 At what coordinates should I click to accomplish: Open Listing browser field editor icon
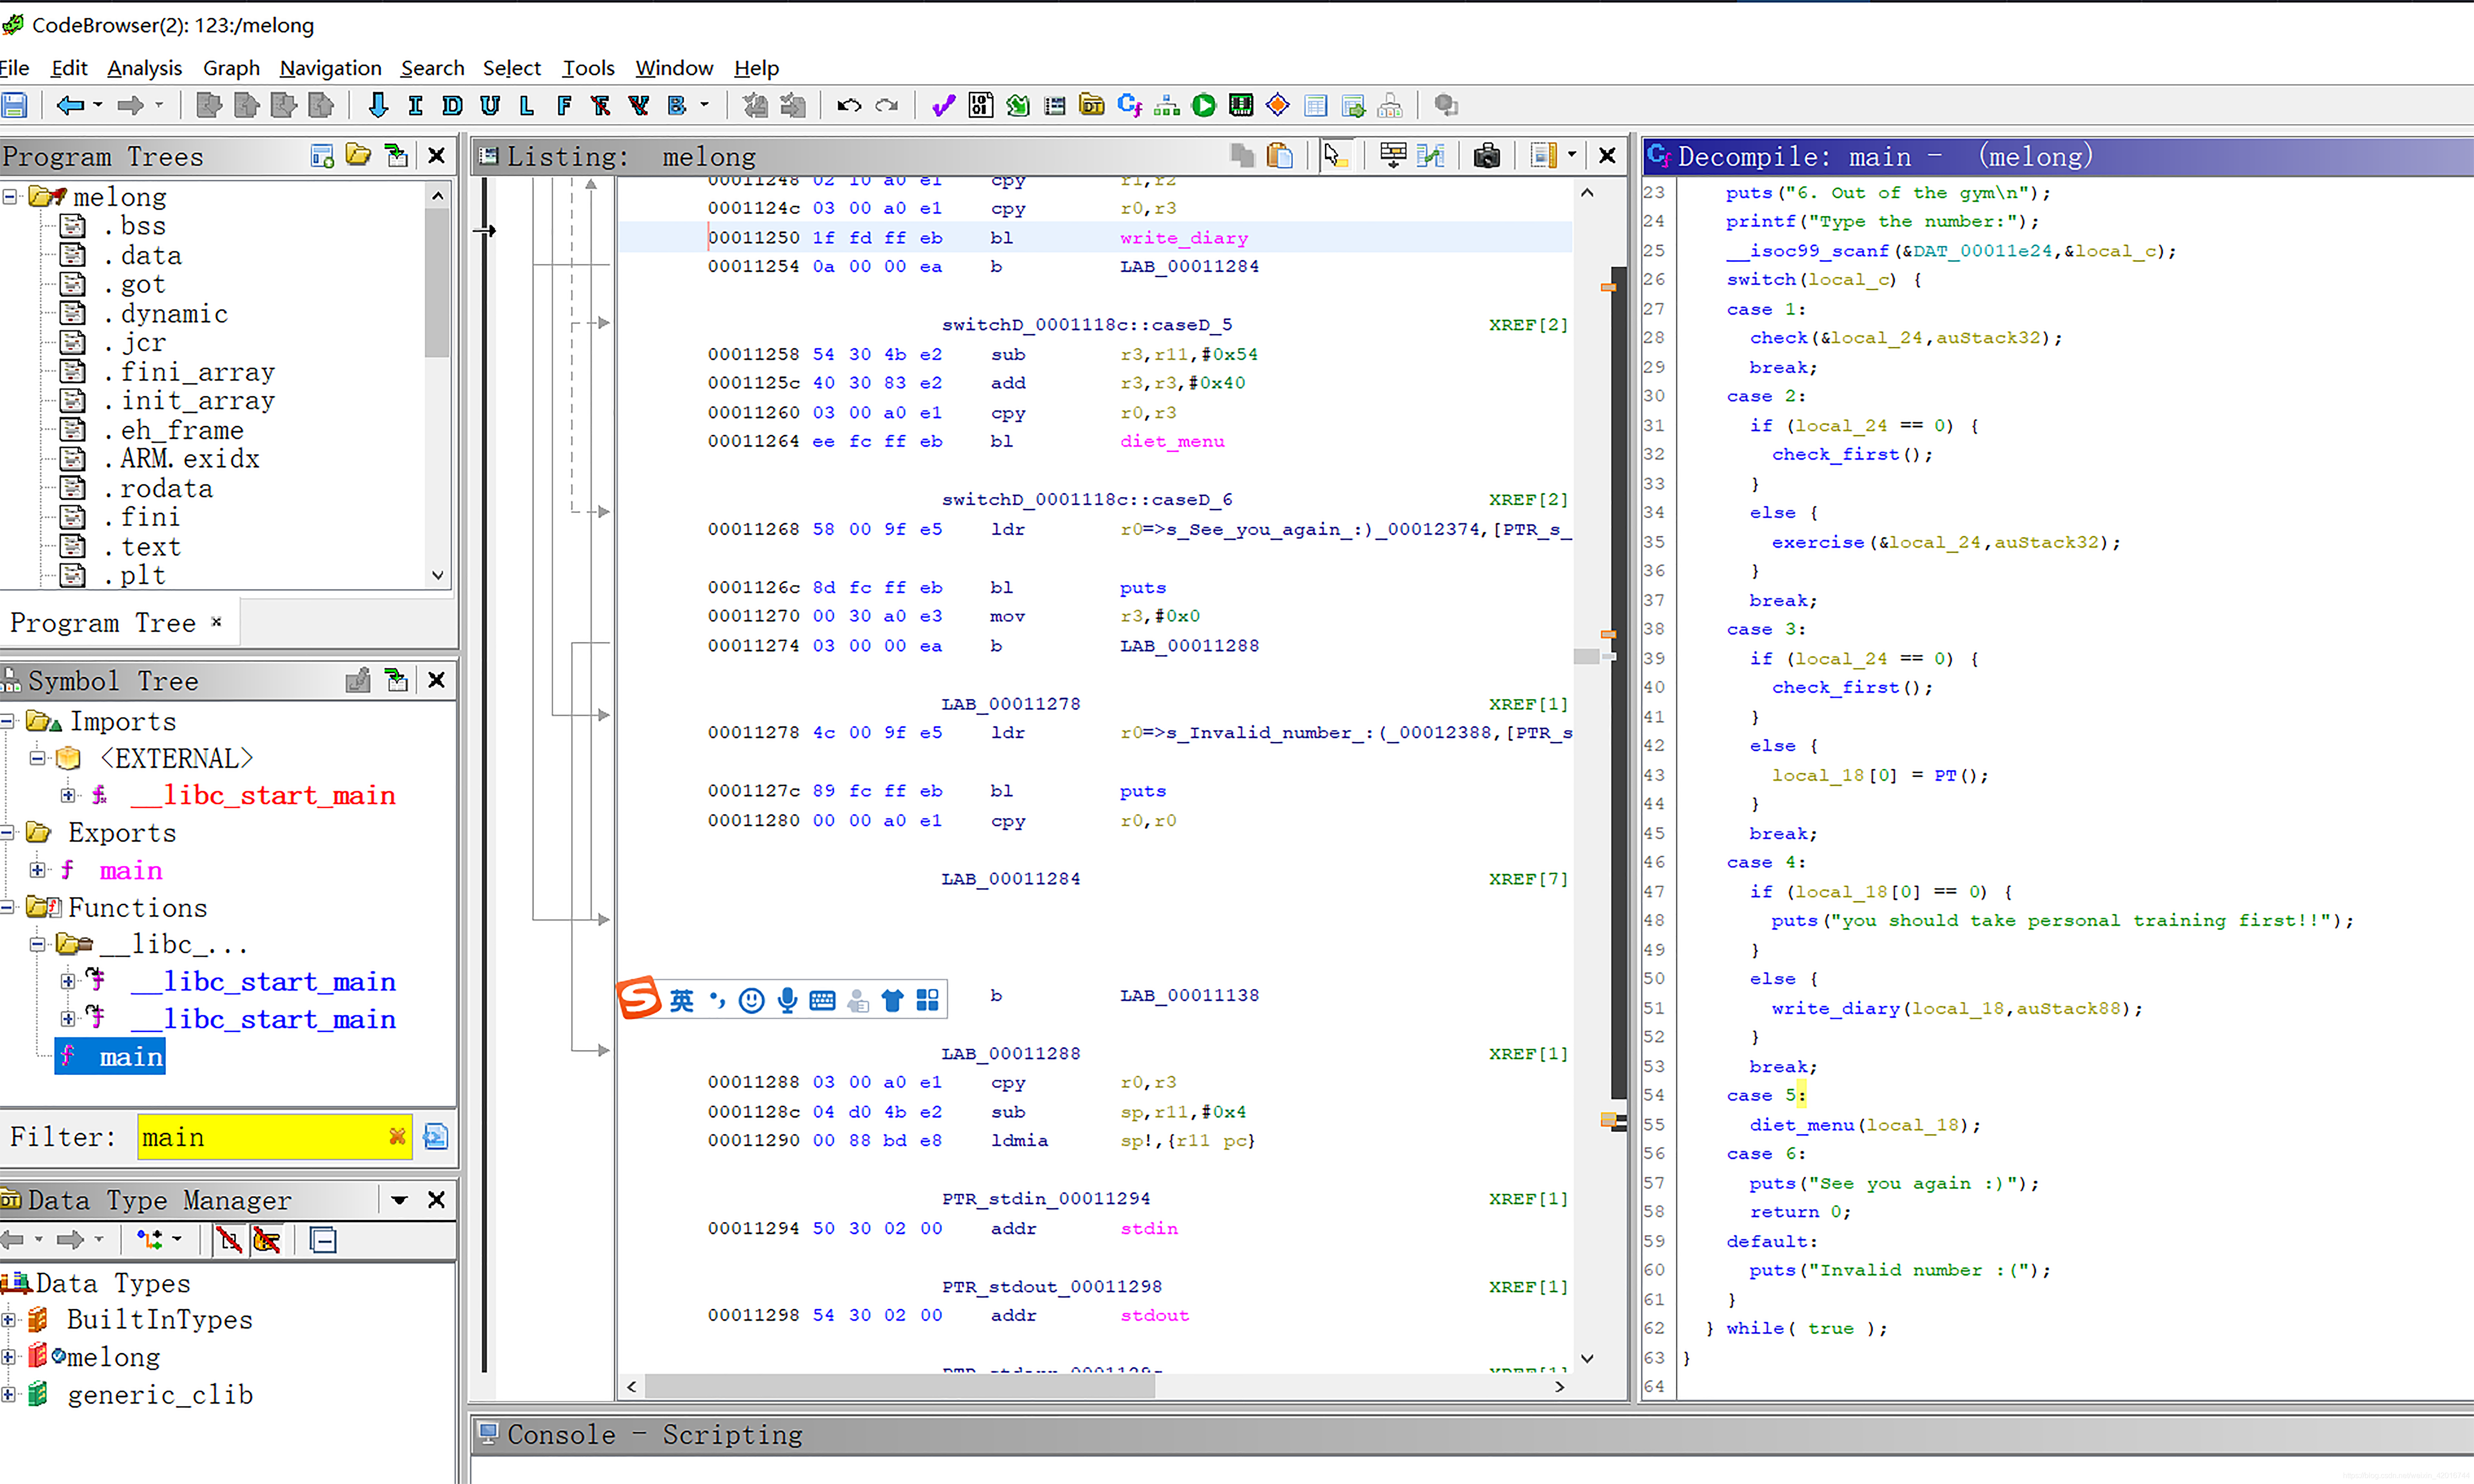(1393, 155)
